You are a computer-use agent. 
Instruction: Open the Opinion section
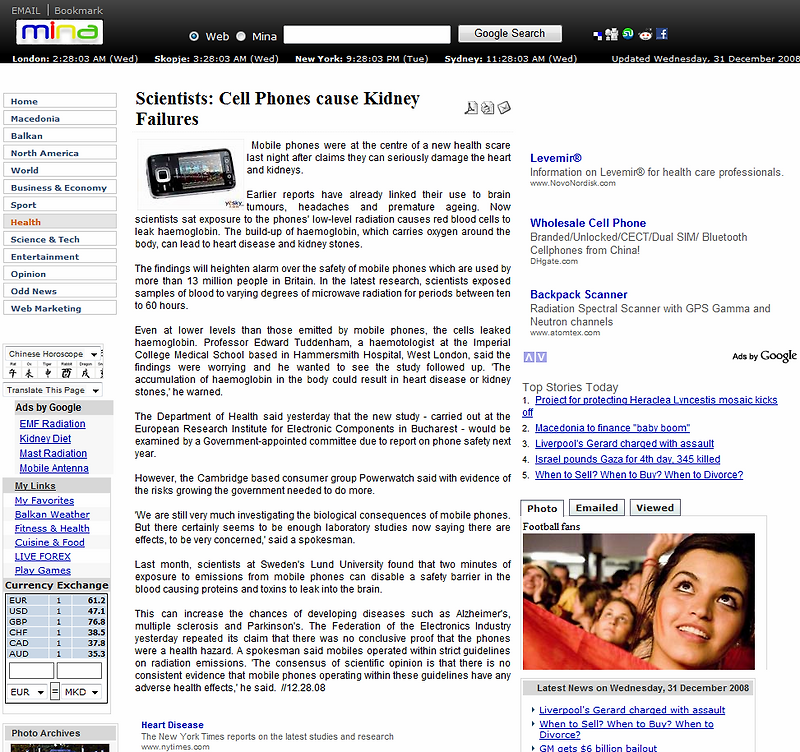60,274
